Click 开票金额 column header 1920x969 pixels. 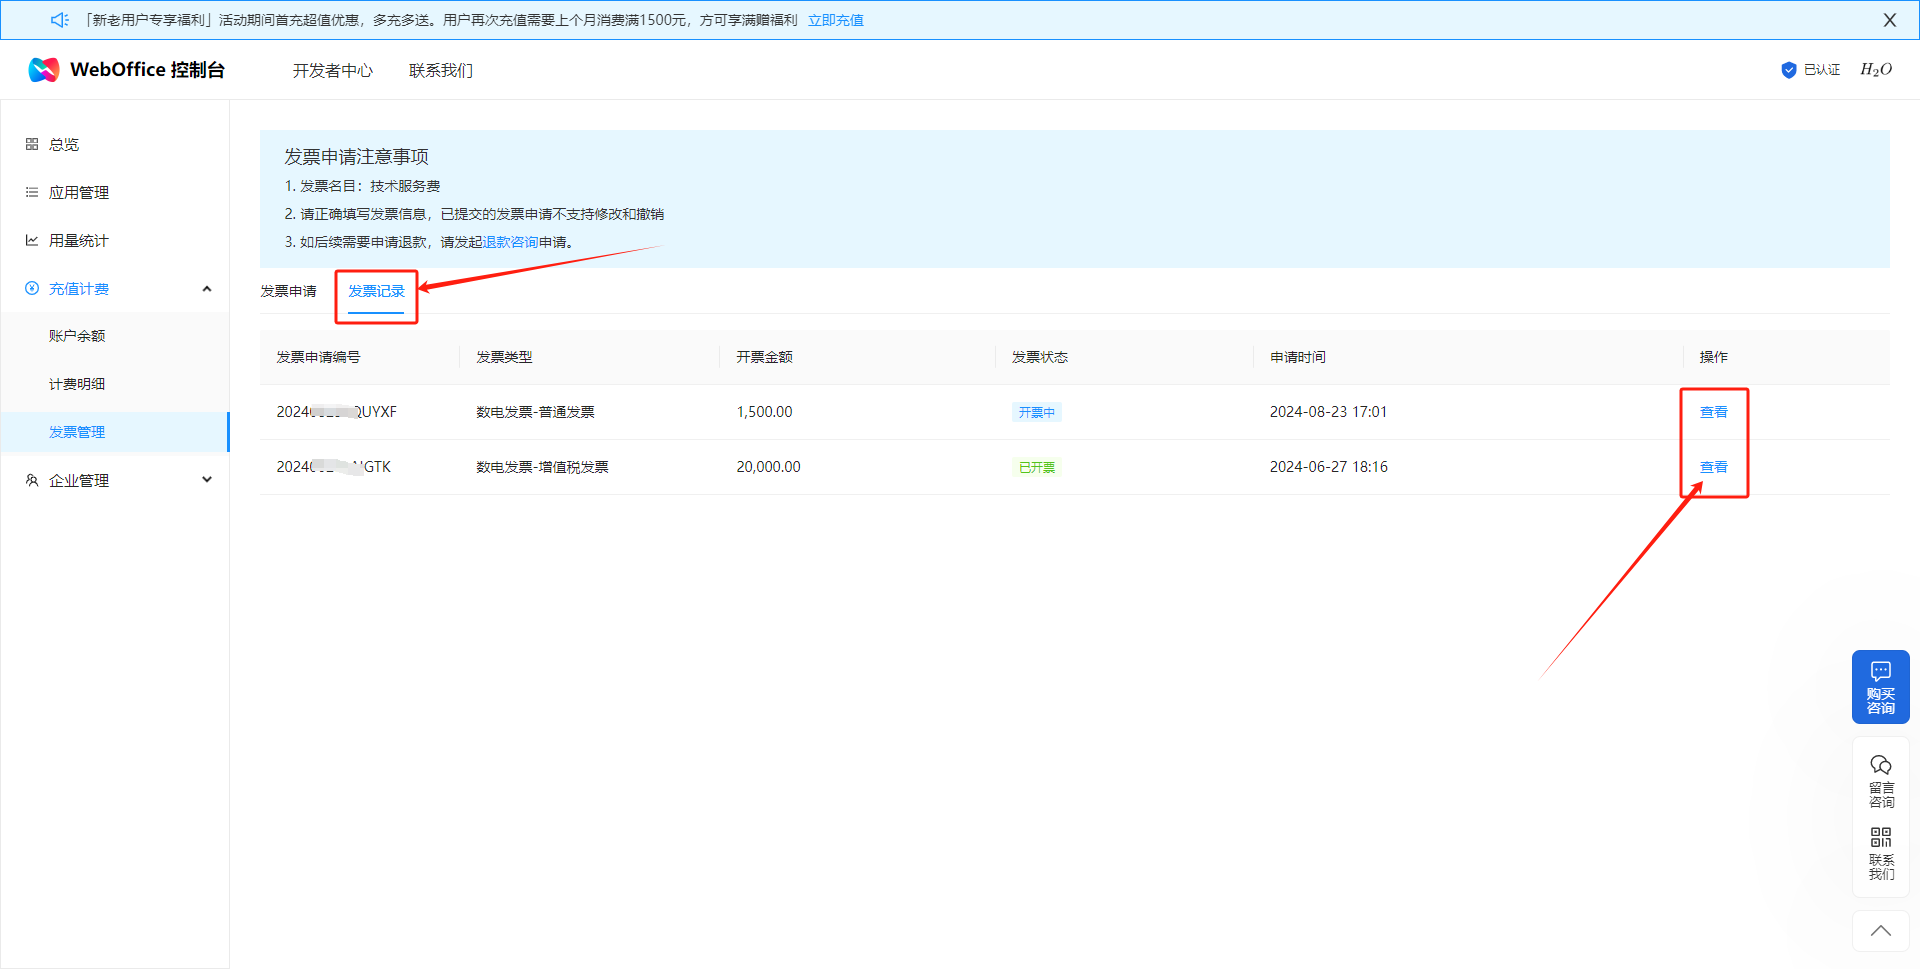pyautogui.click(x=764, y=357)
